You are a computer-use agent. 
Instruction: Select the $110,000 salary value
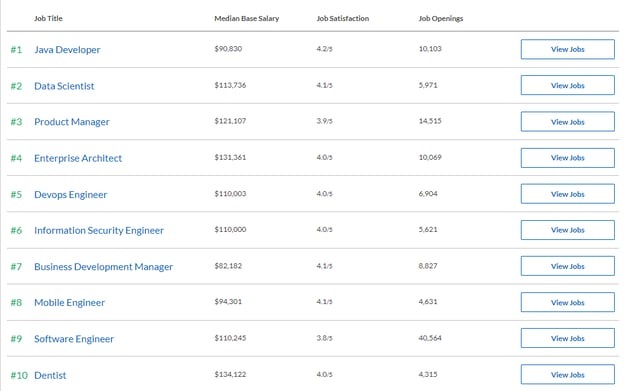230,229
